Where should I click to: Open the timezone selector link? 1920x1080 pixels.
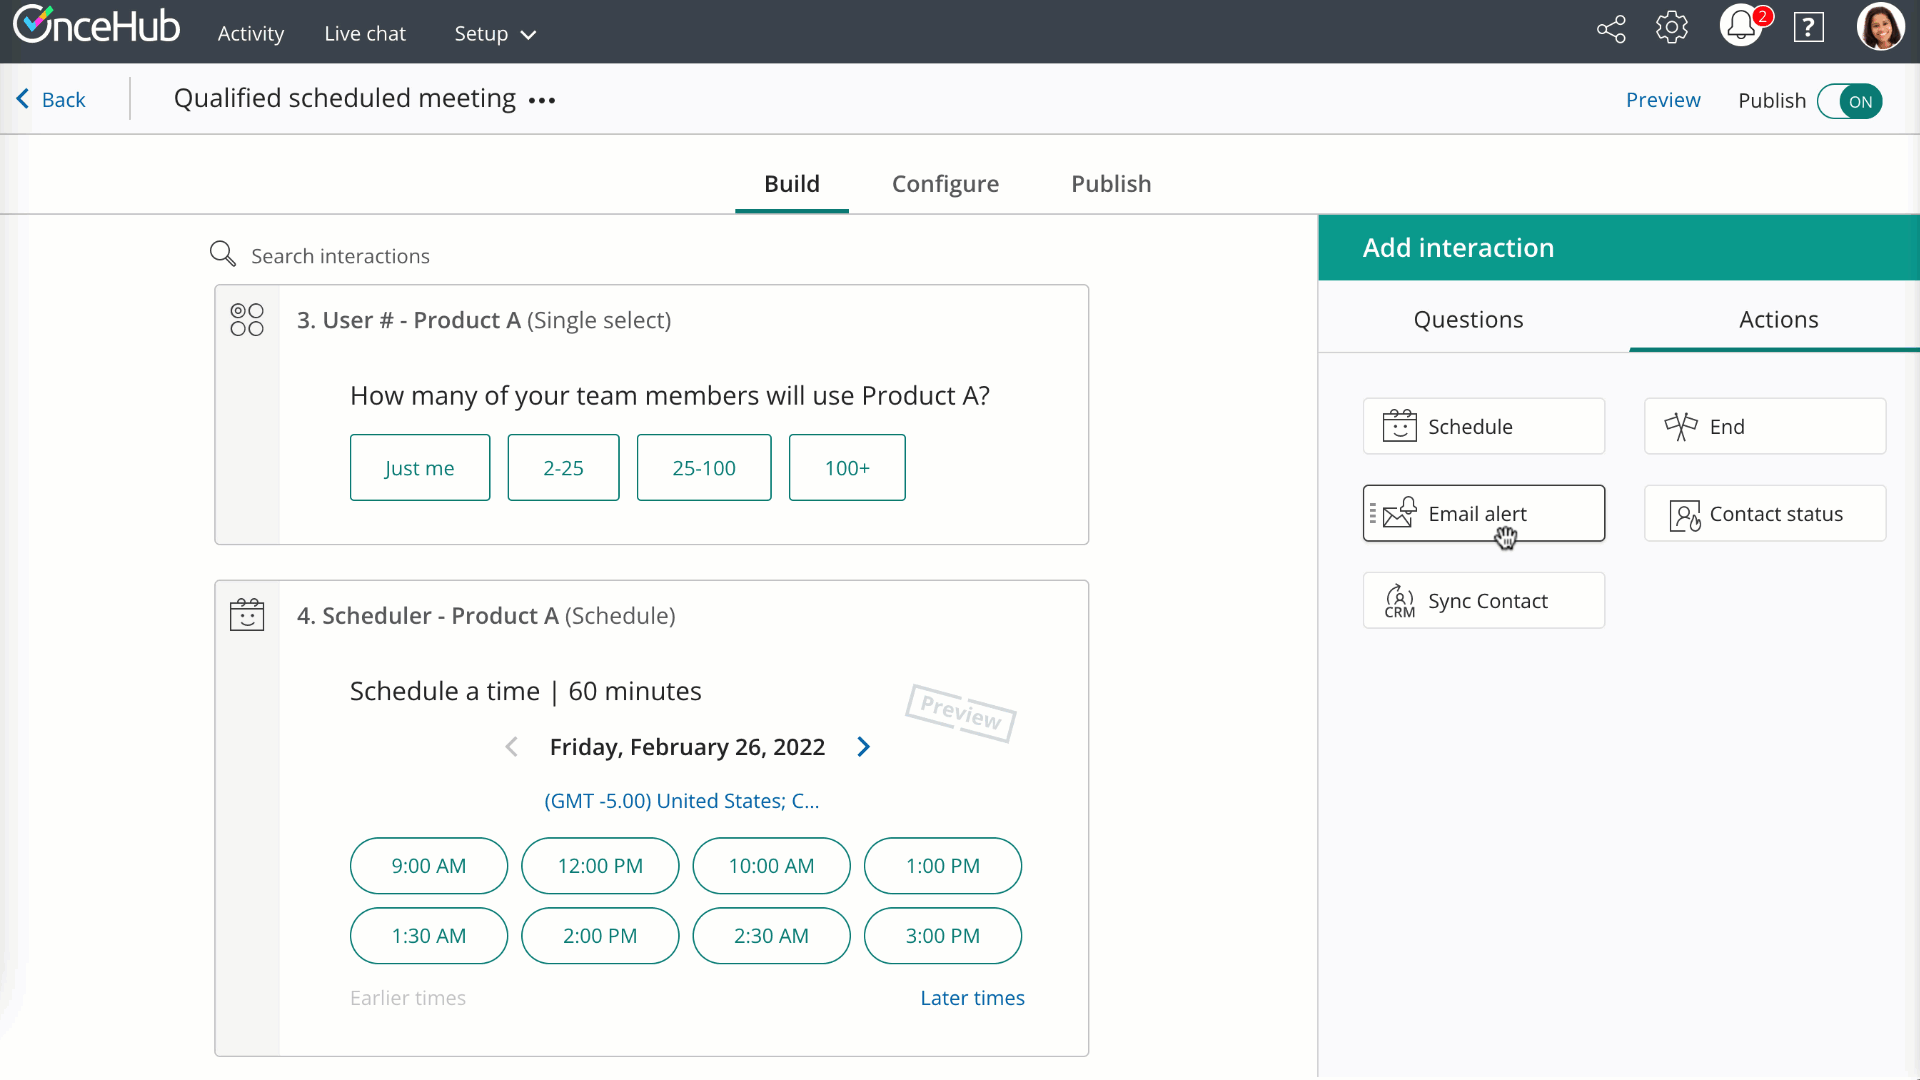point(681,801)
